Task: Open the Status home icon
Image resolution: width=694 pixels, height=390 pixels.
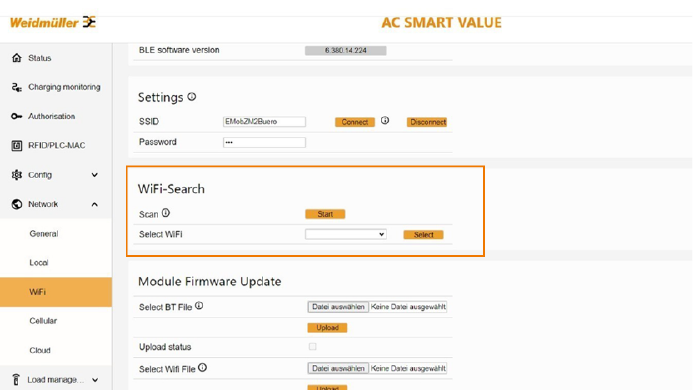Action: pos(17,58)
